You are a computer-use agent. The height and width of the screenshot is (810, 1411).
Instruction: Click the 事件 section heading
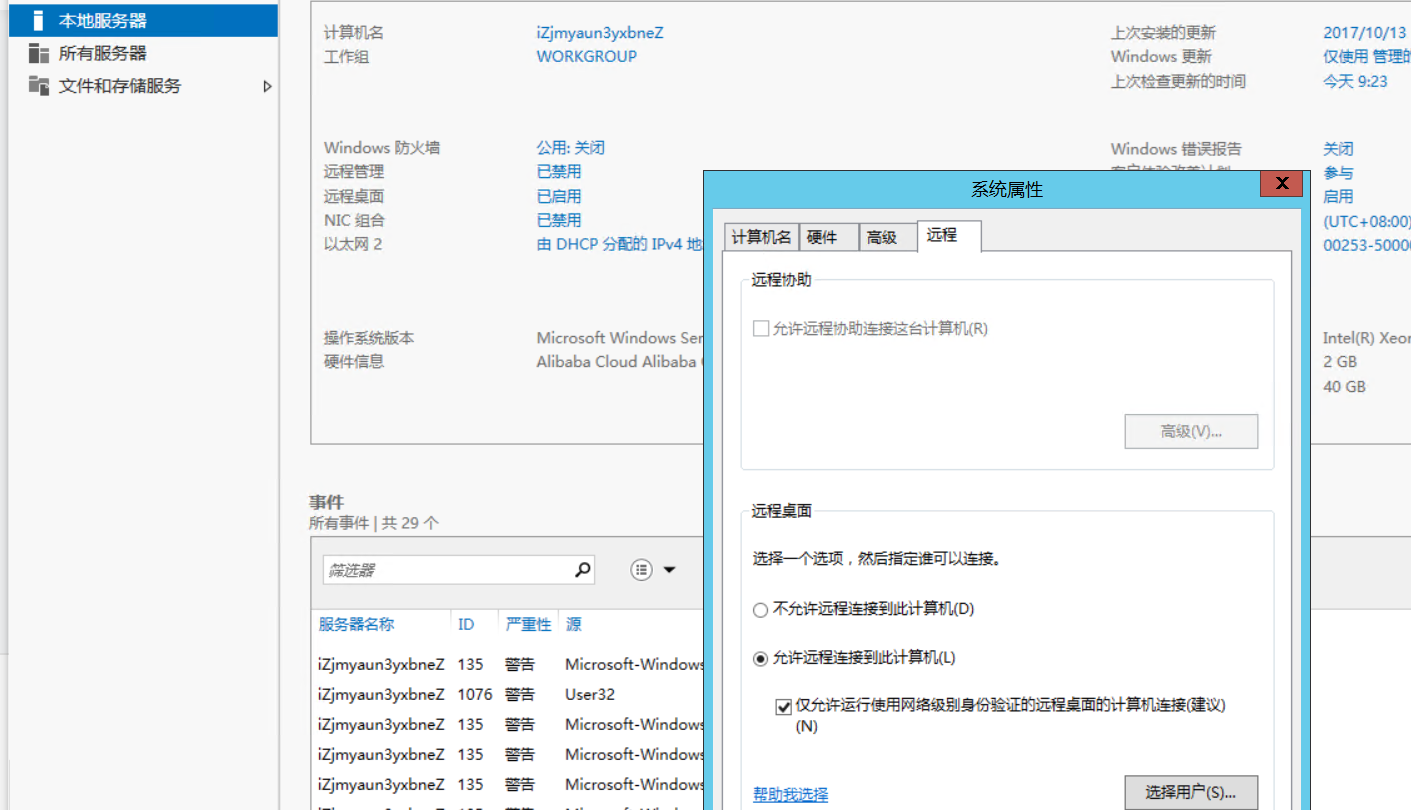point(327,502)
